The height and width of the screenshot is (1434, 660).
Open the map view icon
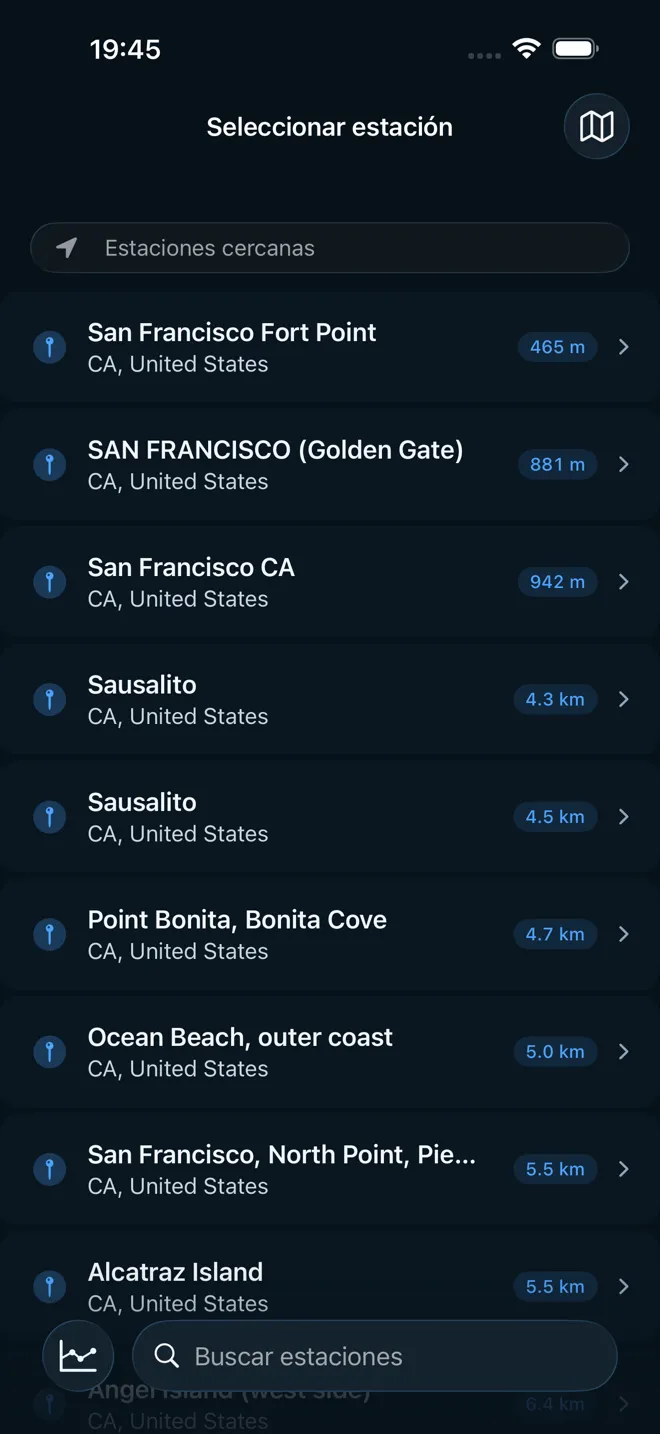(596, 126)
